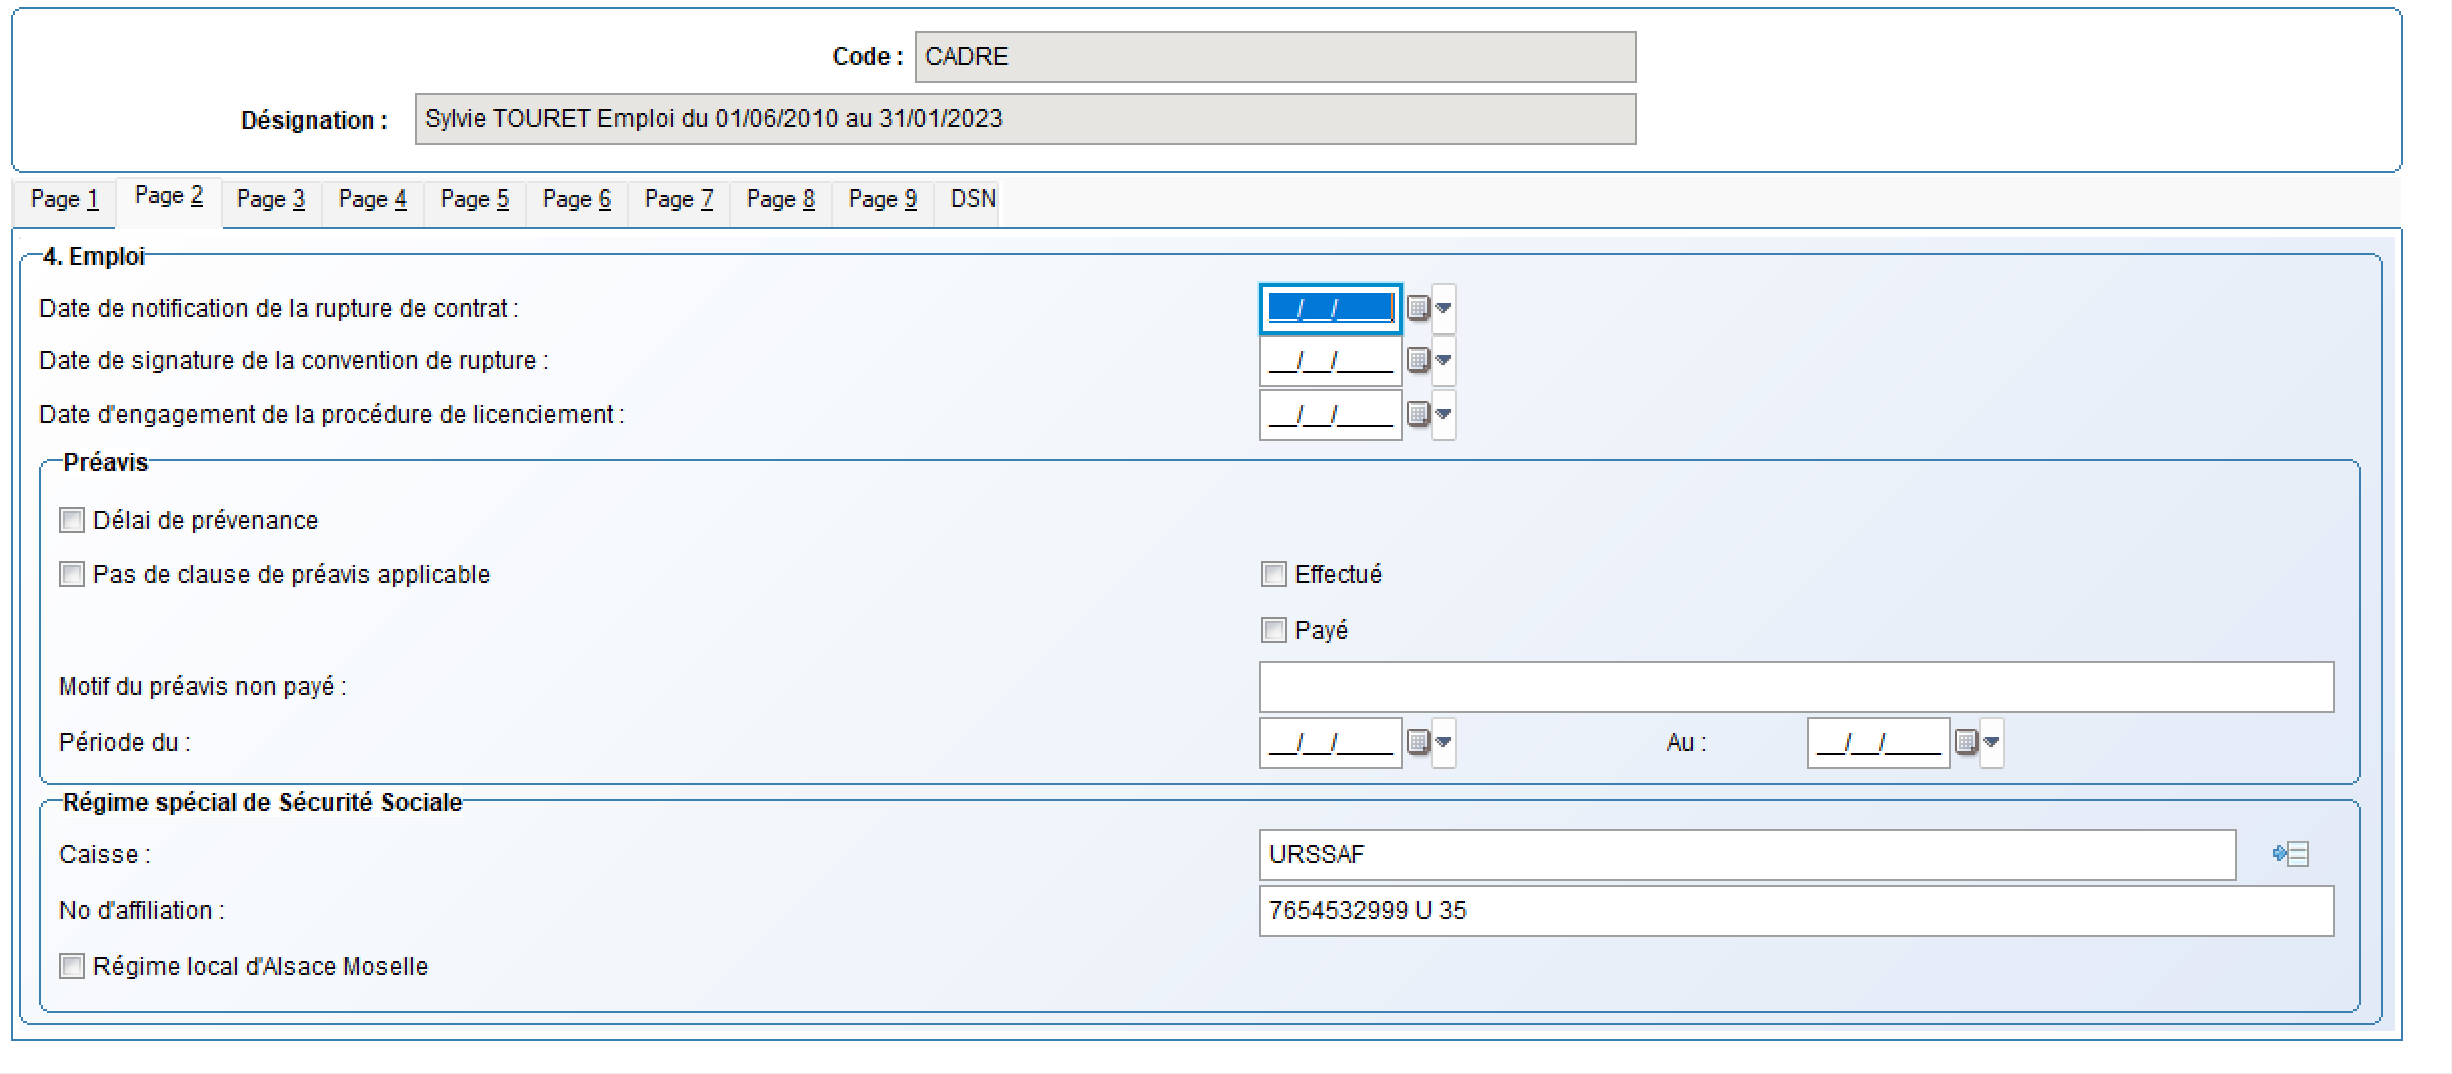
Task: Open Caisse lookup list icon
Action: point(2290,854)
